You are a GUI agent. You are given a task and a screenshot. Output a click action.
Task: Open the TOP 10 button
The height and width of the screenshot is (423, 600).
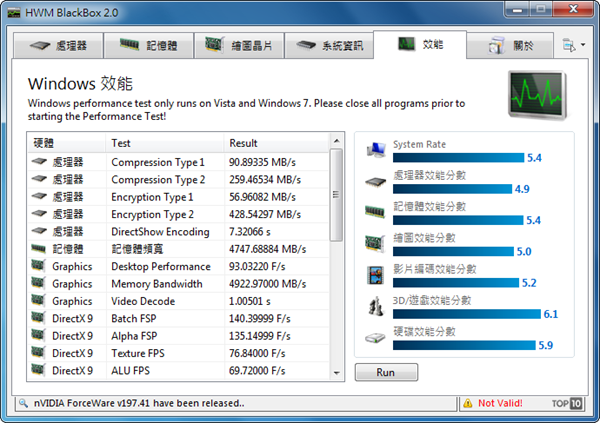point(567,403)
